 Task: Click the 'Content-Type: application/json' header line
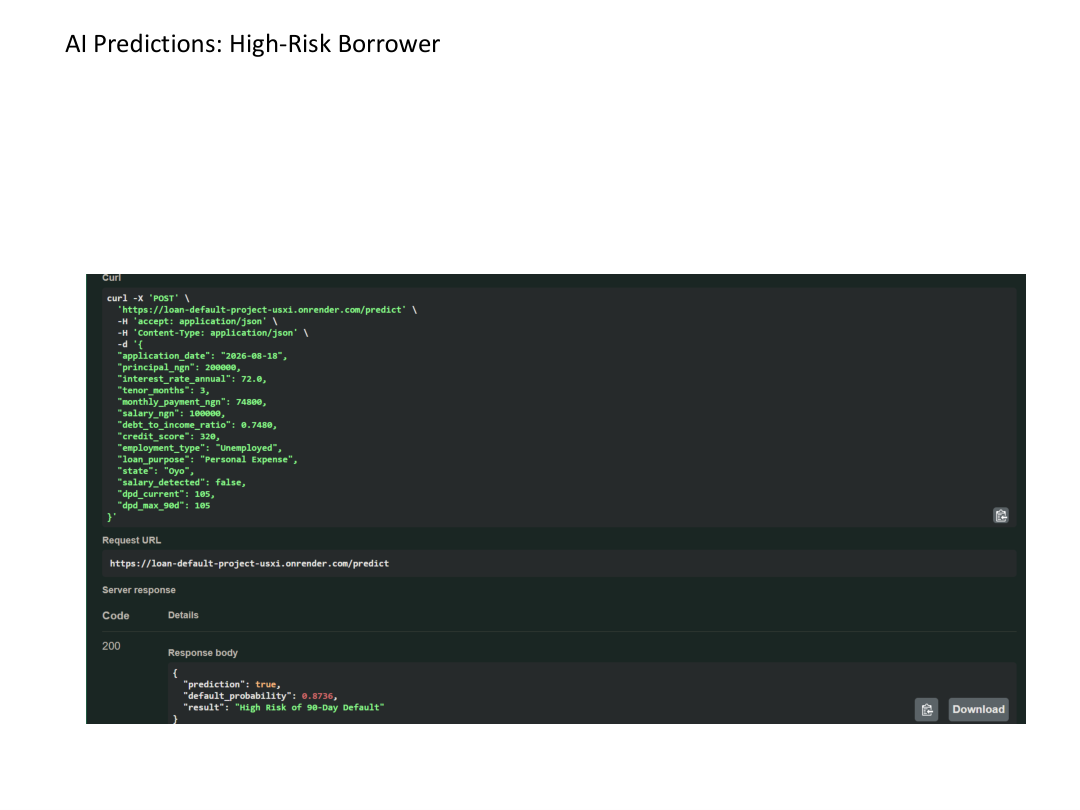[x=213, y=333]
